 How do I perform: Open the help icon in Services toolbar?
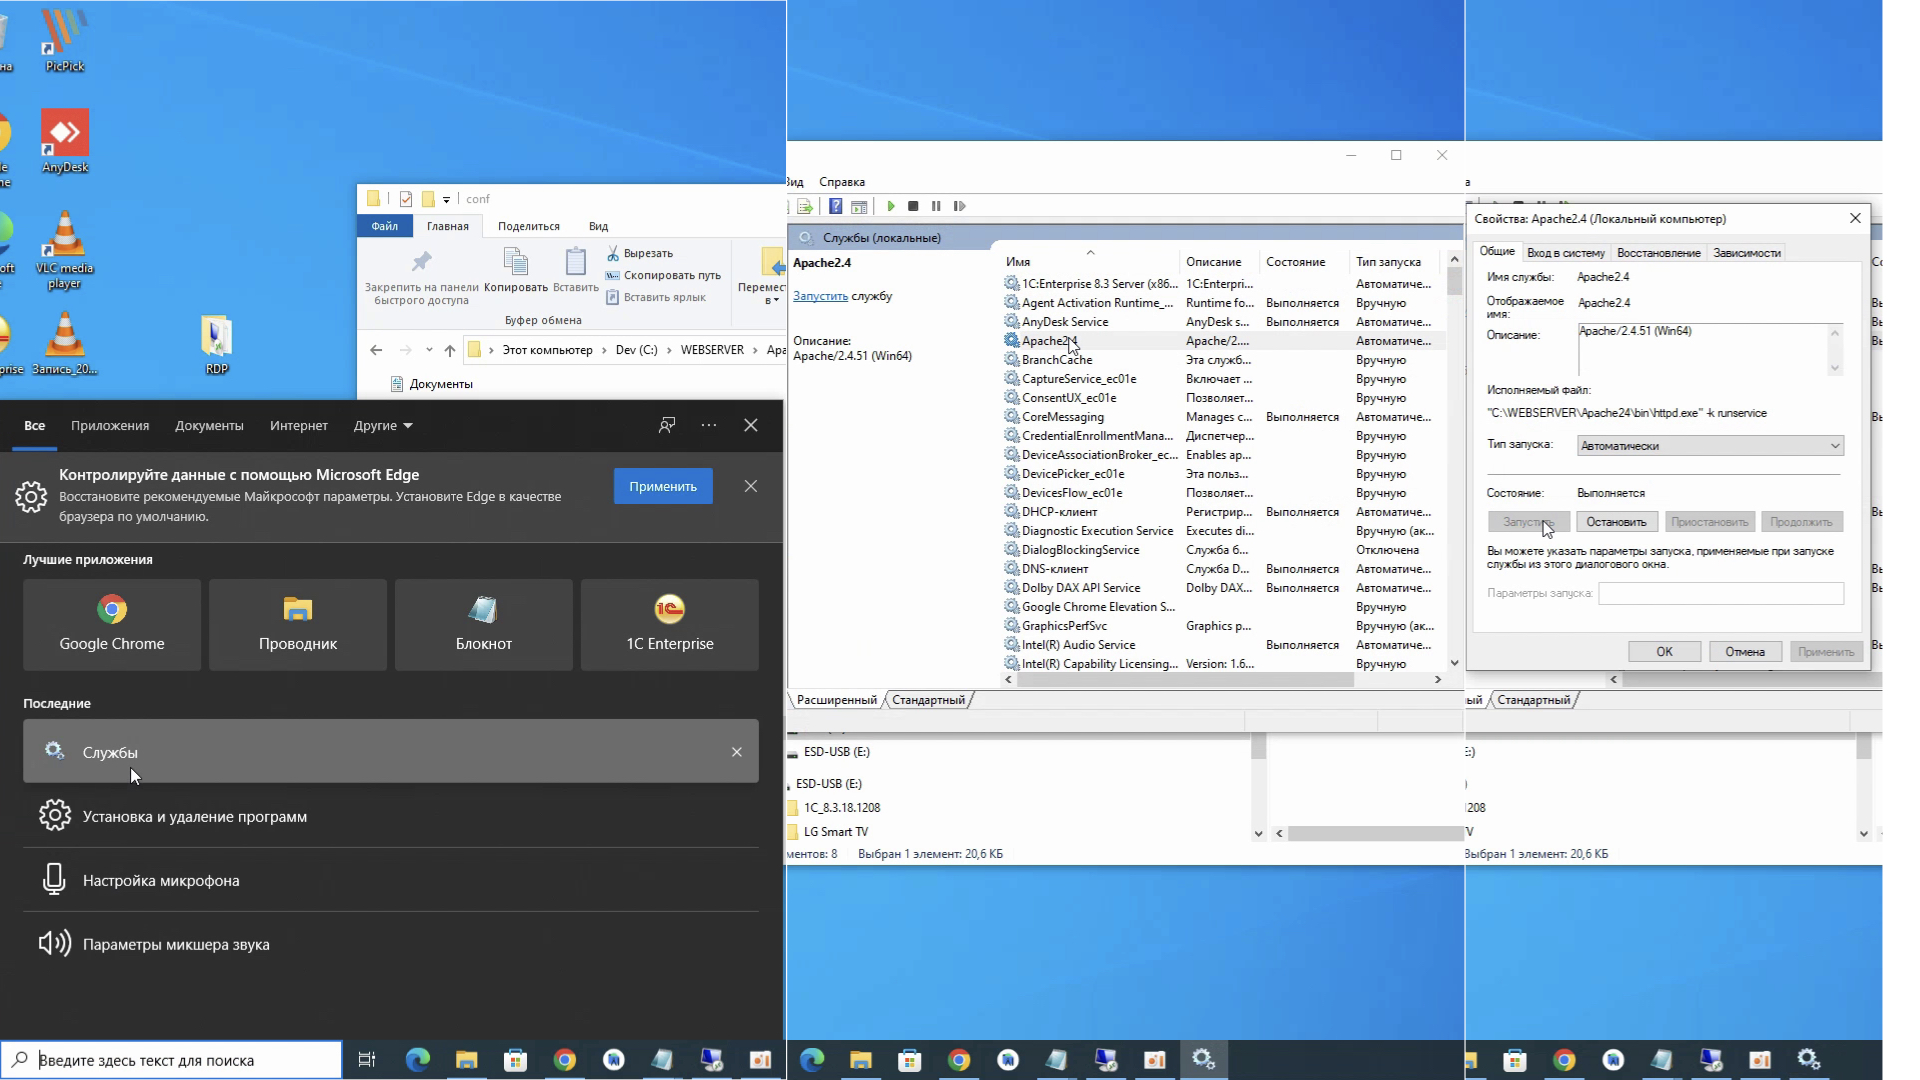[x=836, y=206]
